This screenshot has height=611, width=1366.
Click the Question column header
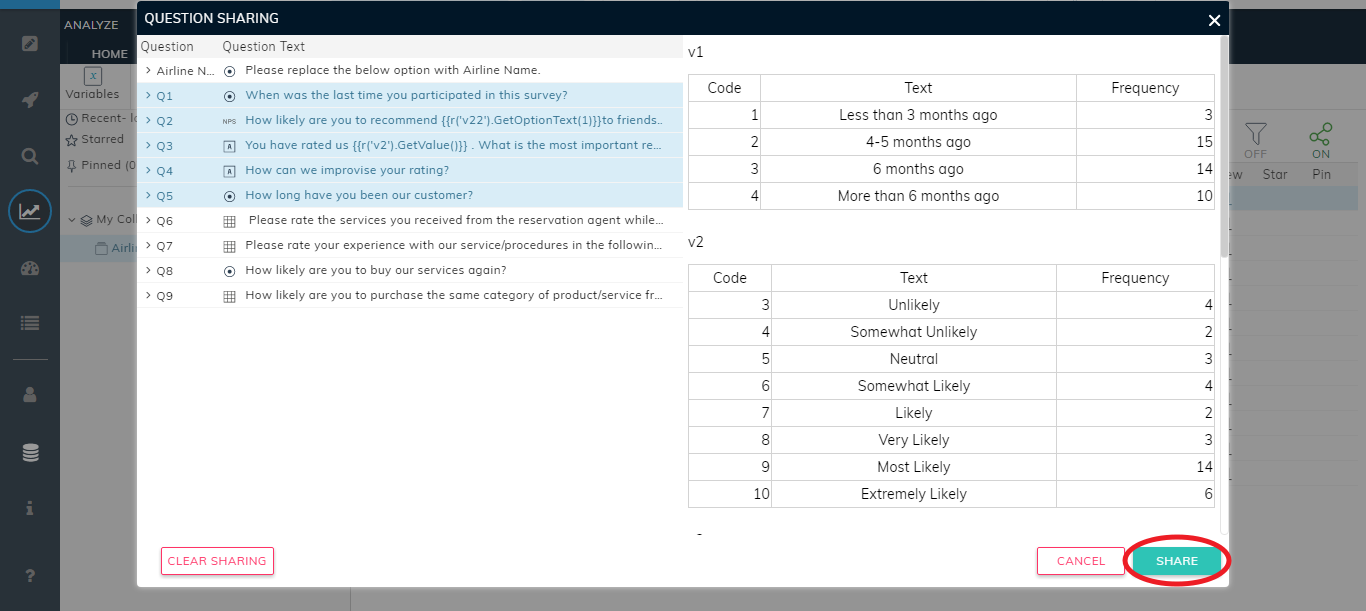167,47
